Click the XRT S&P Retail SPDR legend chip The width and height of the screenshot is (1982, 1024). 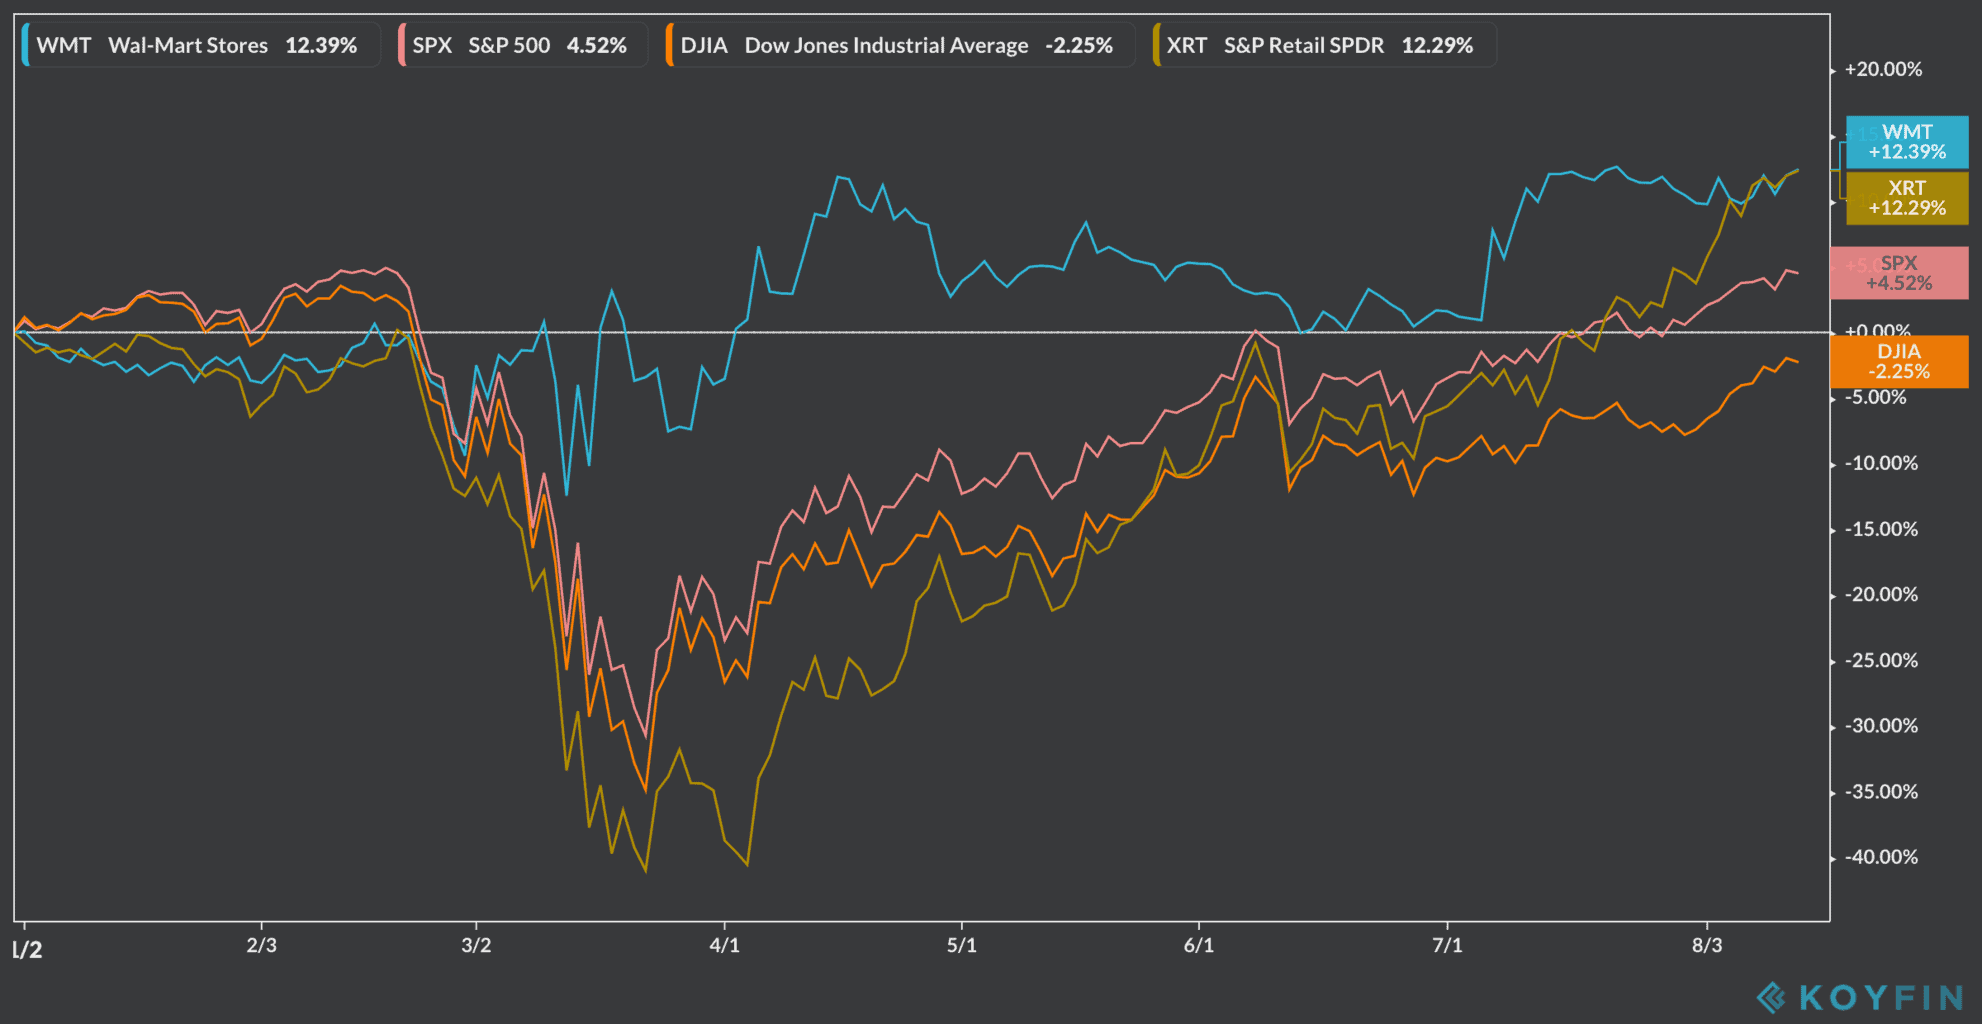coord(1324,45)
